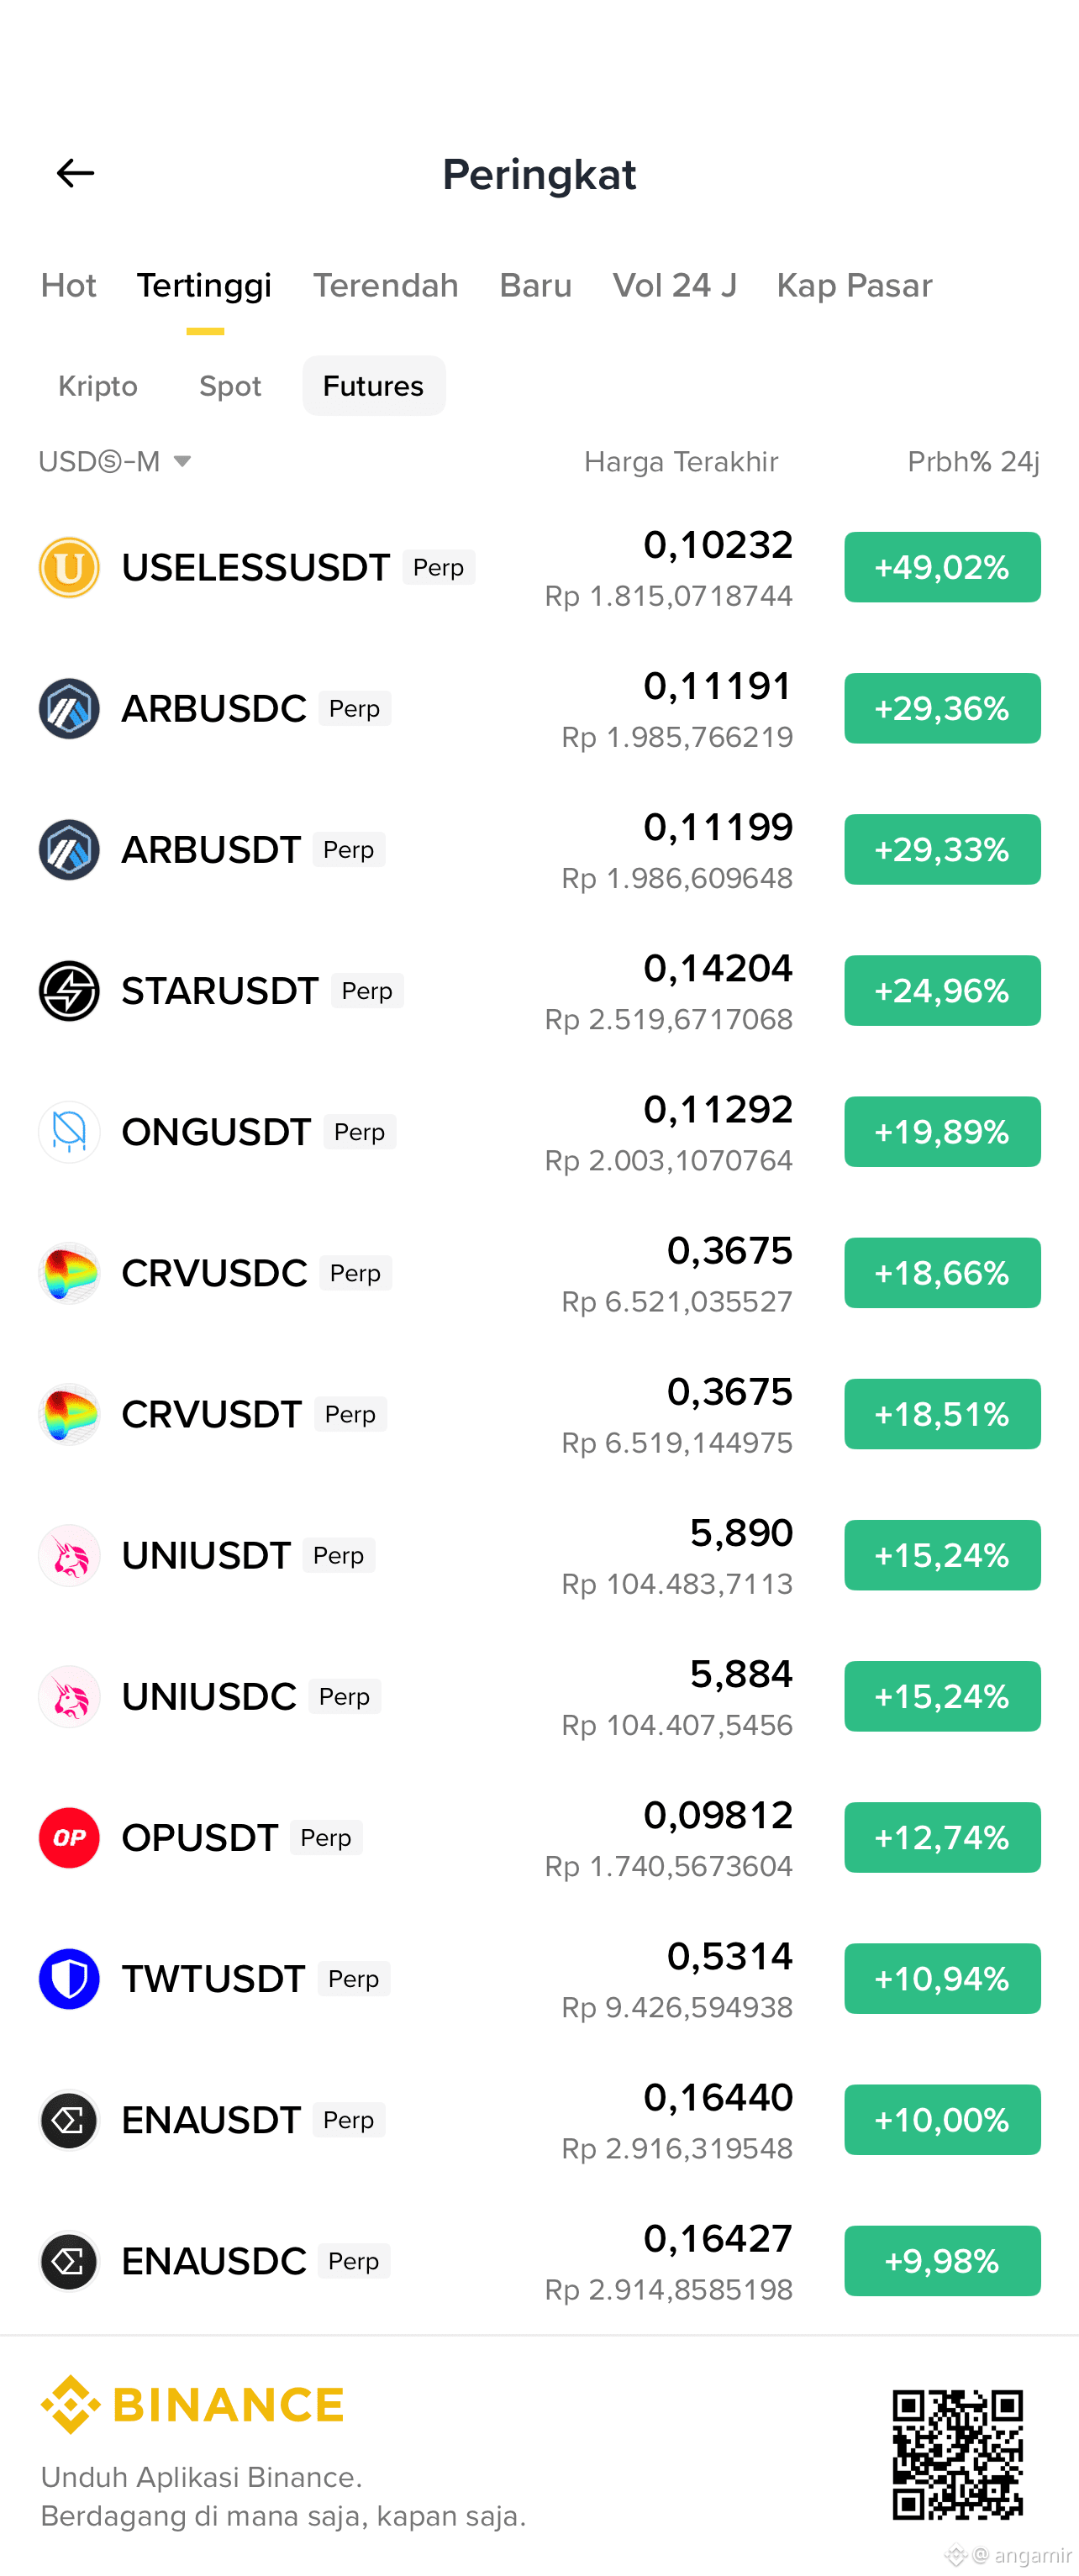Open the Vol 24 J tab
1079x2576 pixels.
click(x=674, y=285)
